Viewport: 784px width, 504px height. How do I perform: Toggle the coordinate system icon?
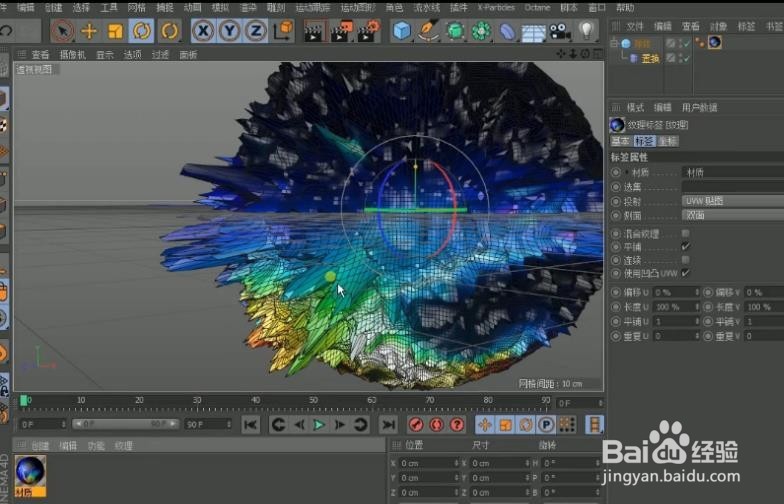[x=283, y=31]
